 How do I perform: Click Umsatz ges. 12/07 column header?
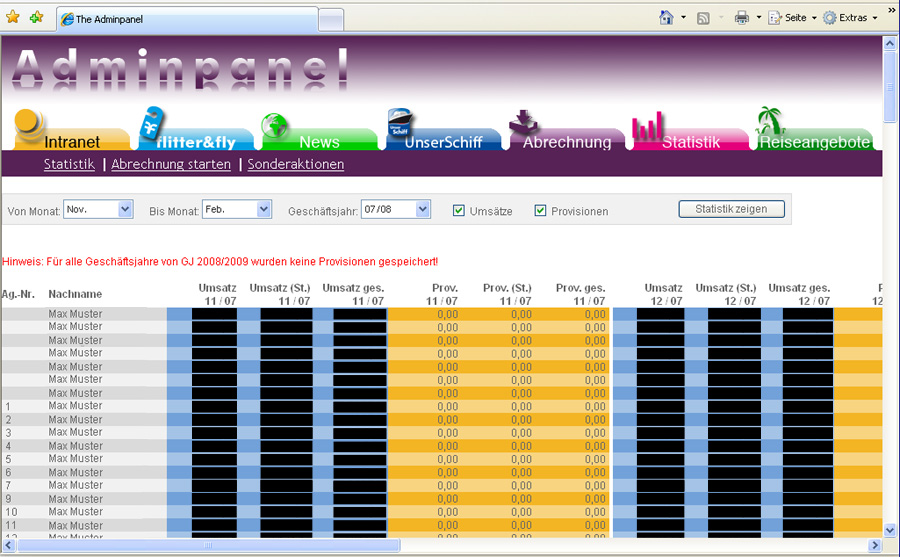pyautogui.click(x=799, y=294)
